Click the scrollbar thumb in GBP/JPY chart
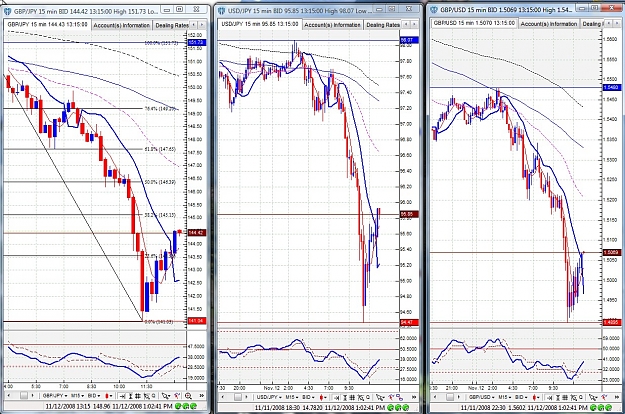Image resolution: width=625 pixels, height=414 pixels. click(24, 396)
